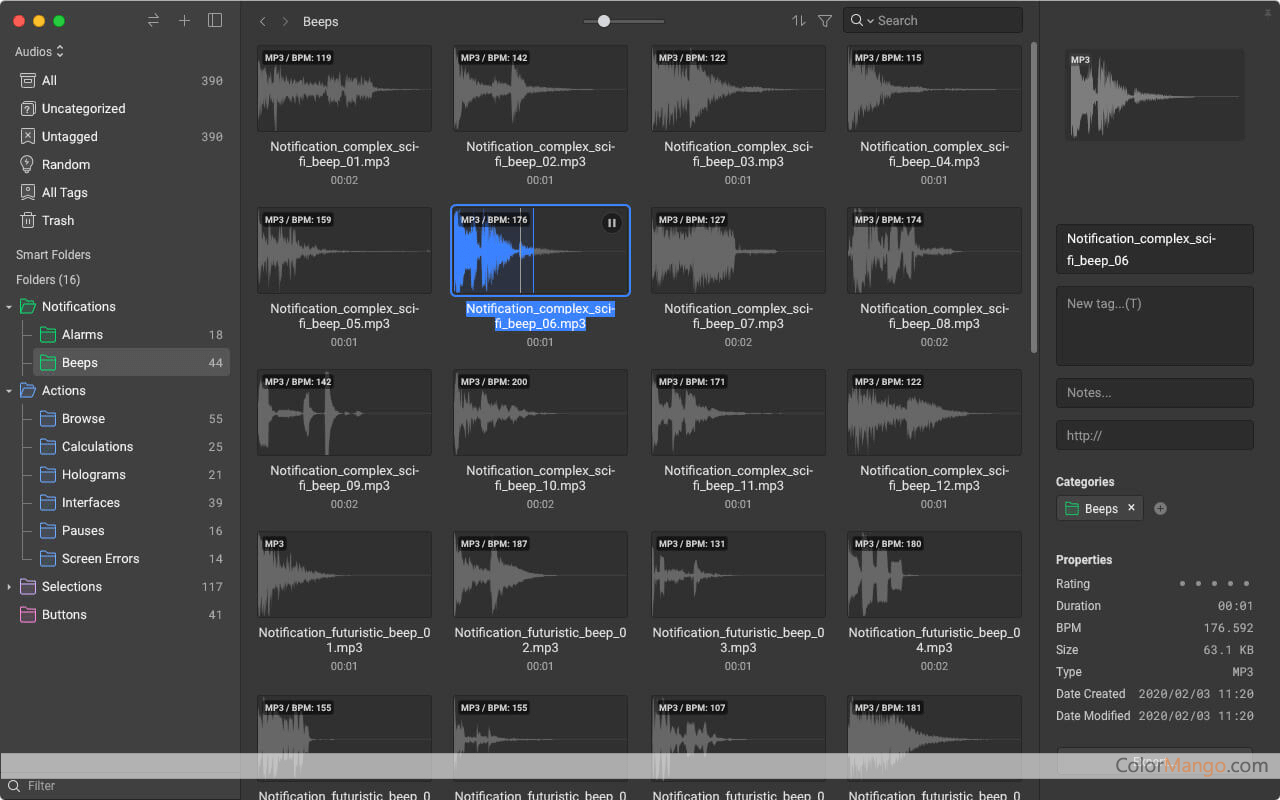
Task: Open the sort order icon
Action: tap(798, 21)
